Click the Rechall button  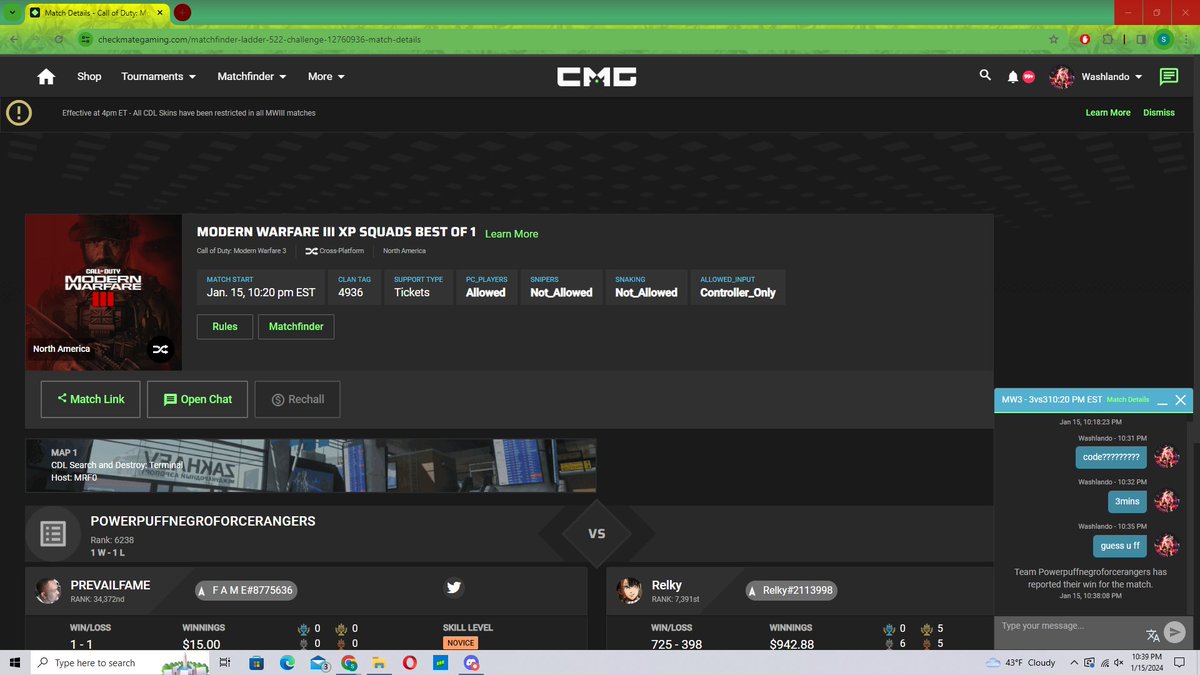pos(297,399)
